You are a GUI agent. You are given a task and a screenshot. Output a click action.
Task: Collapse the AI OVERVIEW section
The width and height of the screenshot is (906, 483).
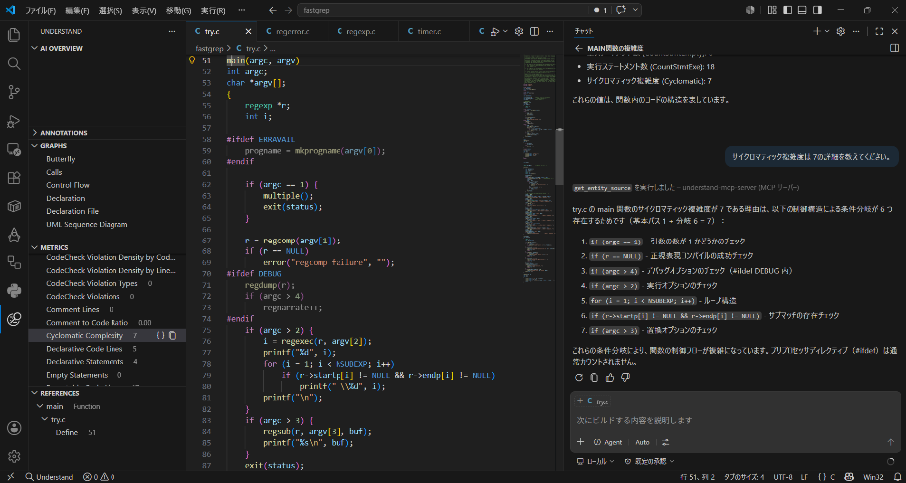61,49
